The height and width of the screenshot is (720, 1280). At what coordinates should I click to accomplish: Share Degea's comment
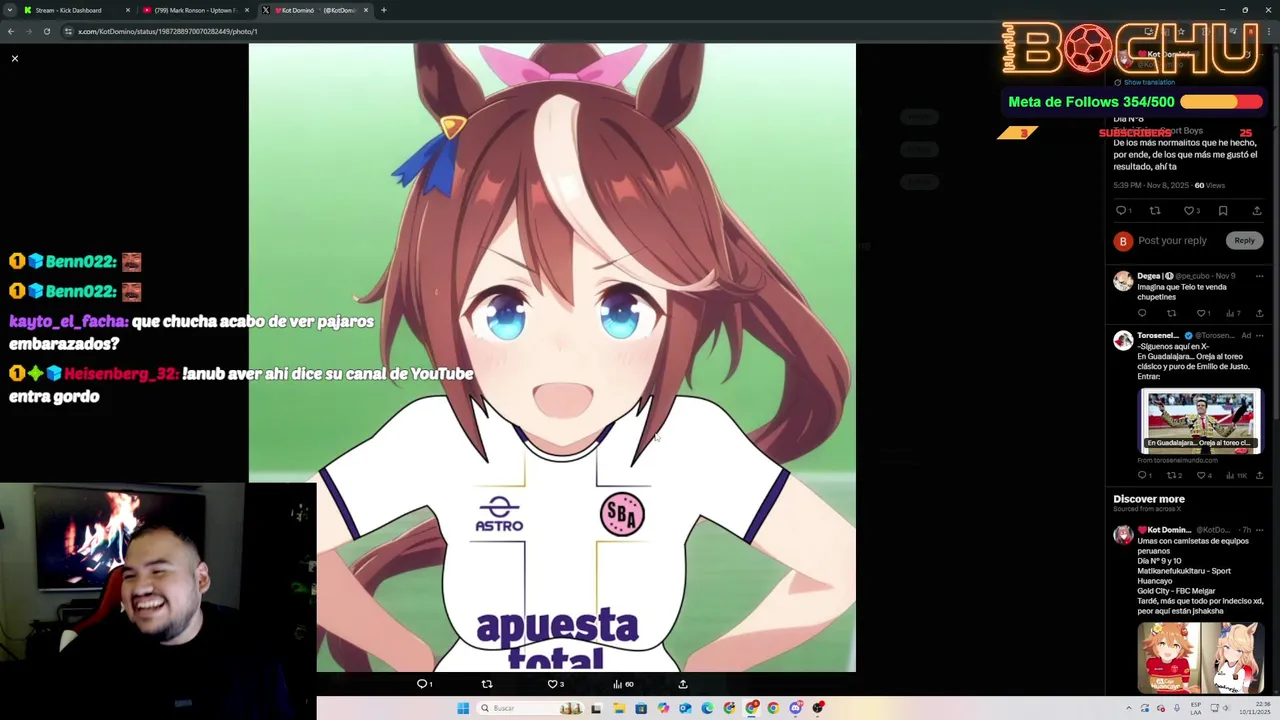[1259, 313]
